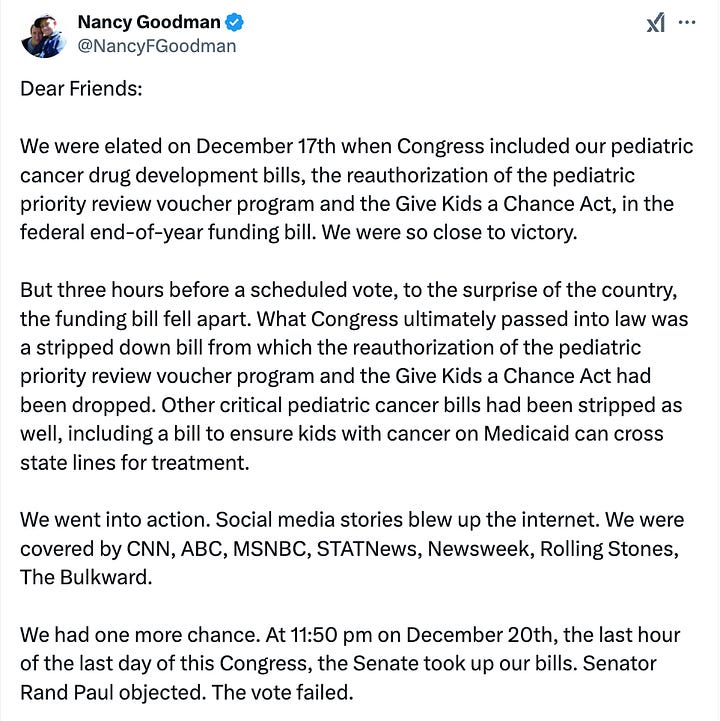Click the "Dear Friends:" greeting line
The image size is (720, 721).
(x=81, y=88)
